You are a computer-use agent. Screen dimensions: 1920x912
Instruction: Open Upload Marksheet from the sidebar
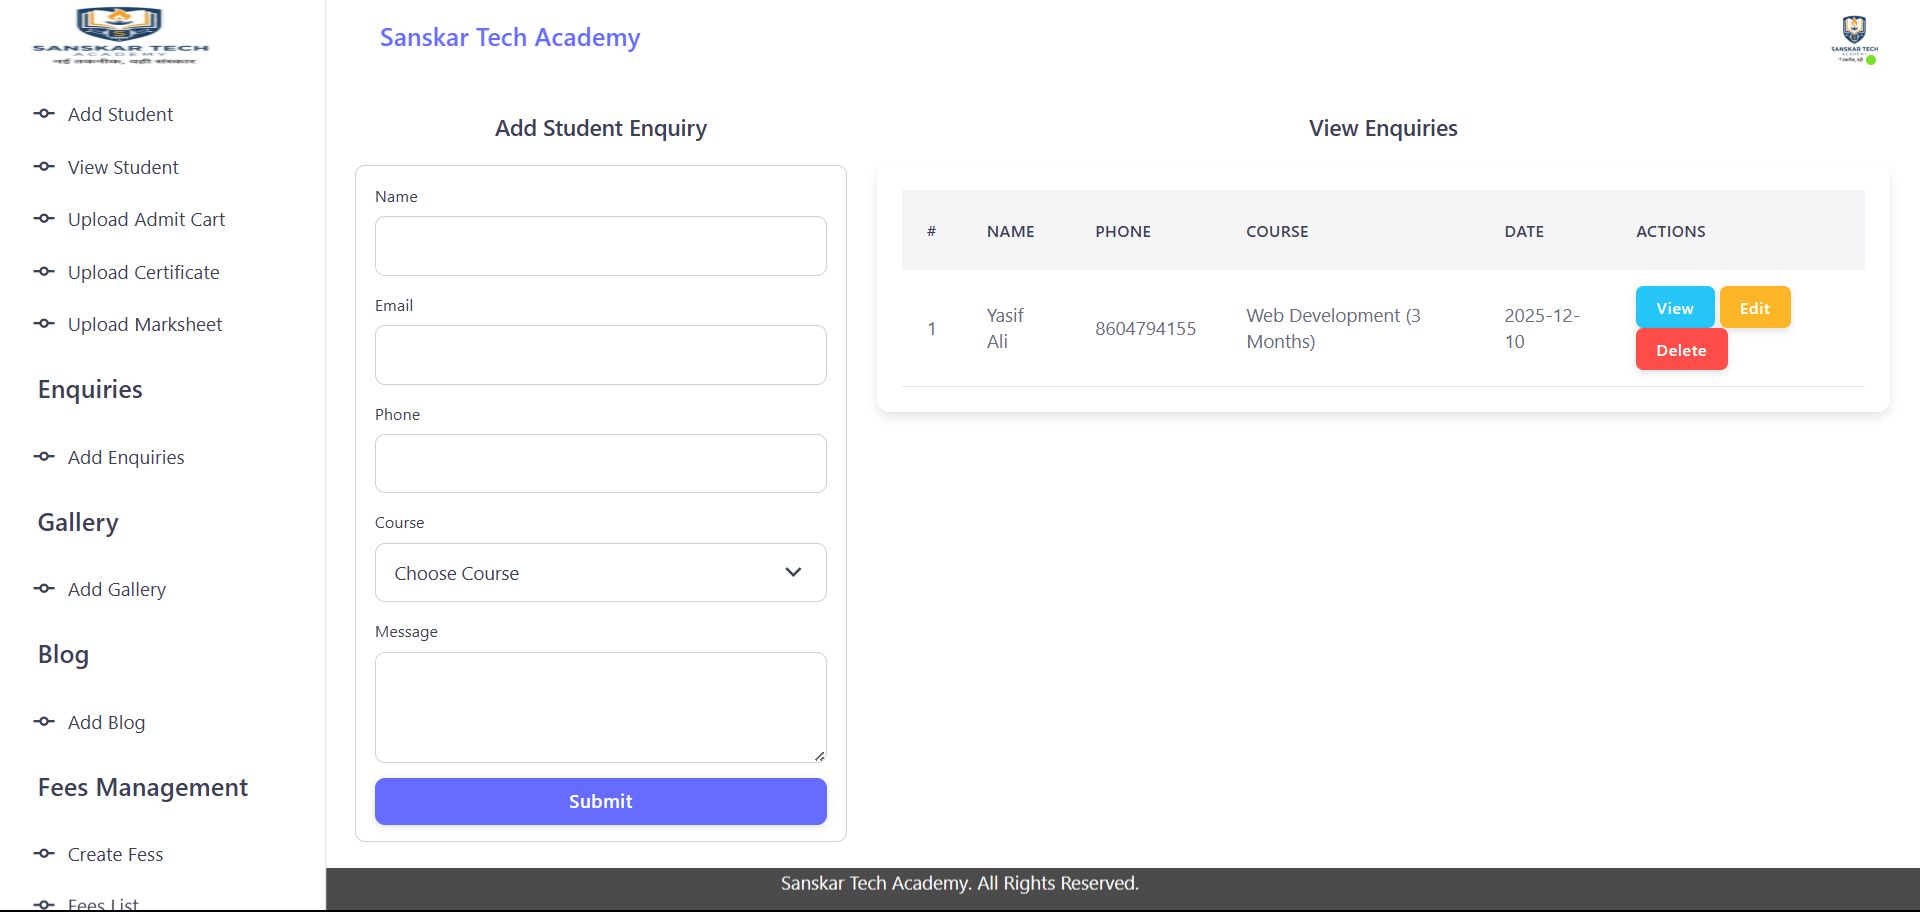(145, 325)
